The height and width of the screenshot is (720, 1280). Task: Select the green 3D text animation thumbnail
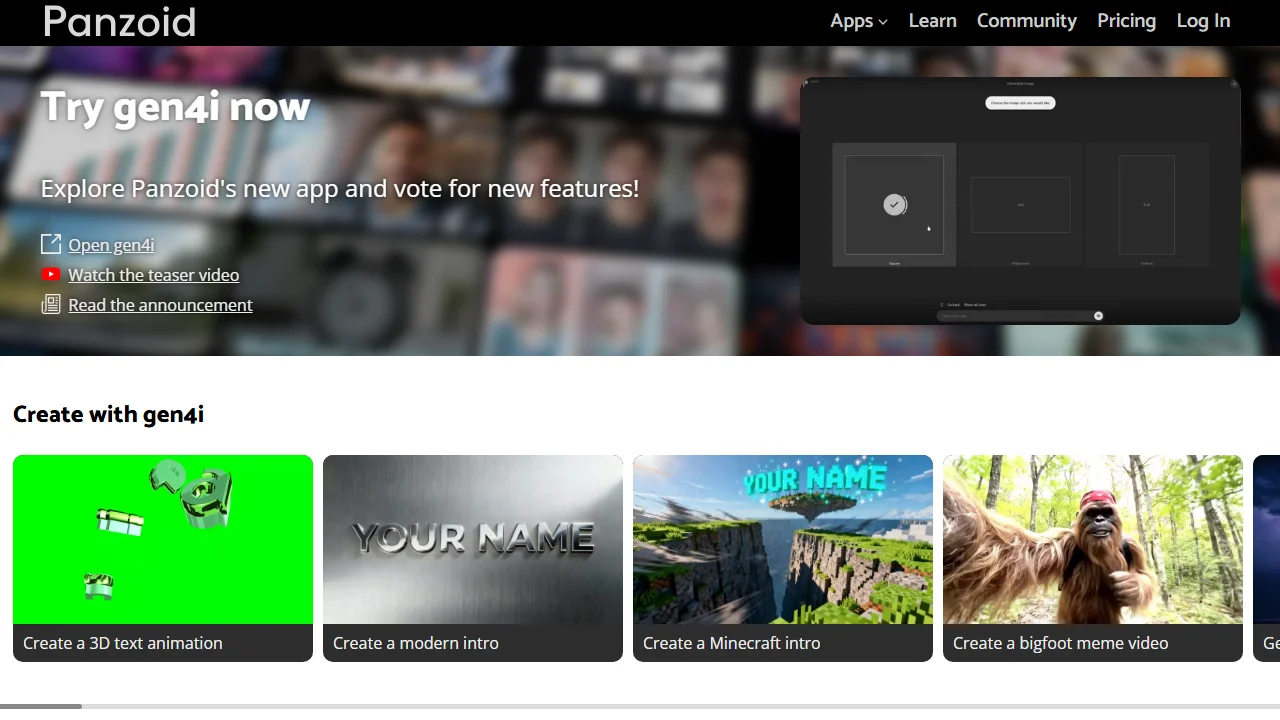point(163,539)
